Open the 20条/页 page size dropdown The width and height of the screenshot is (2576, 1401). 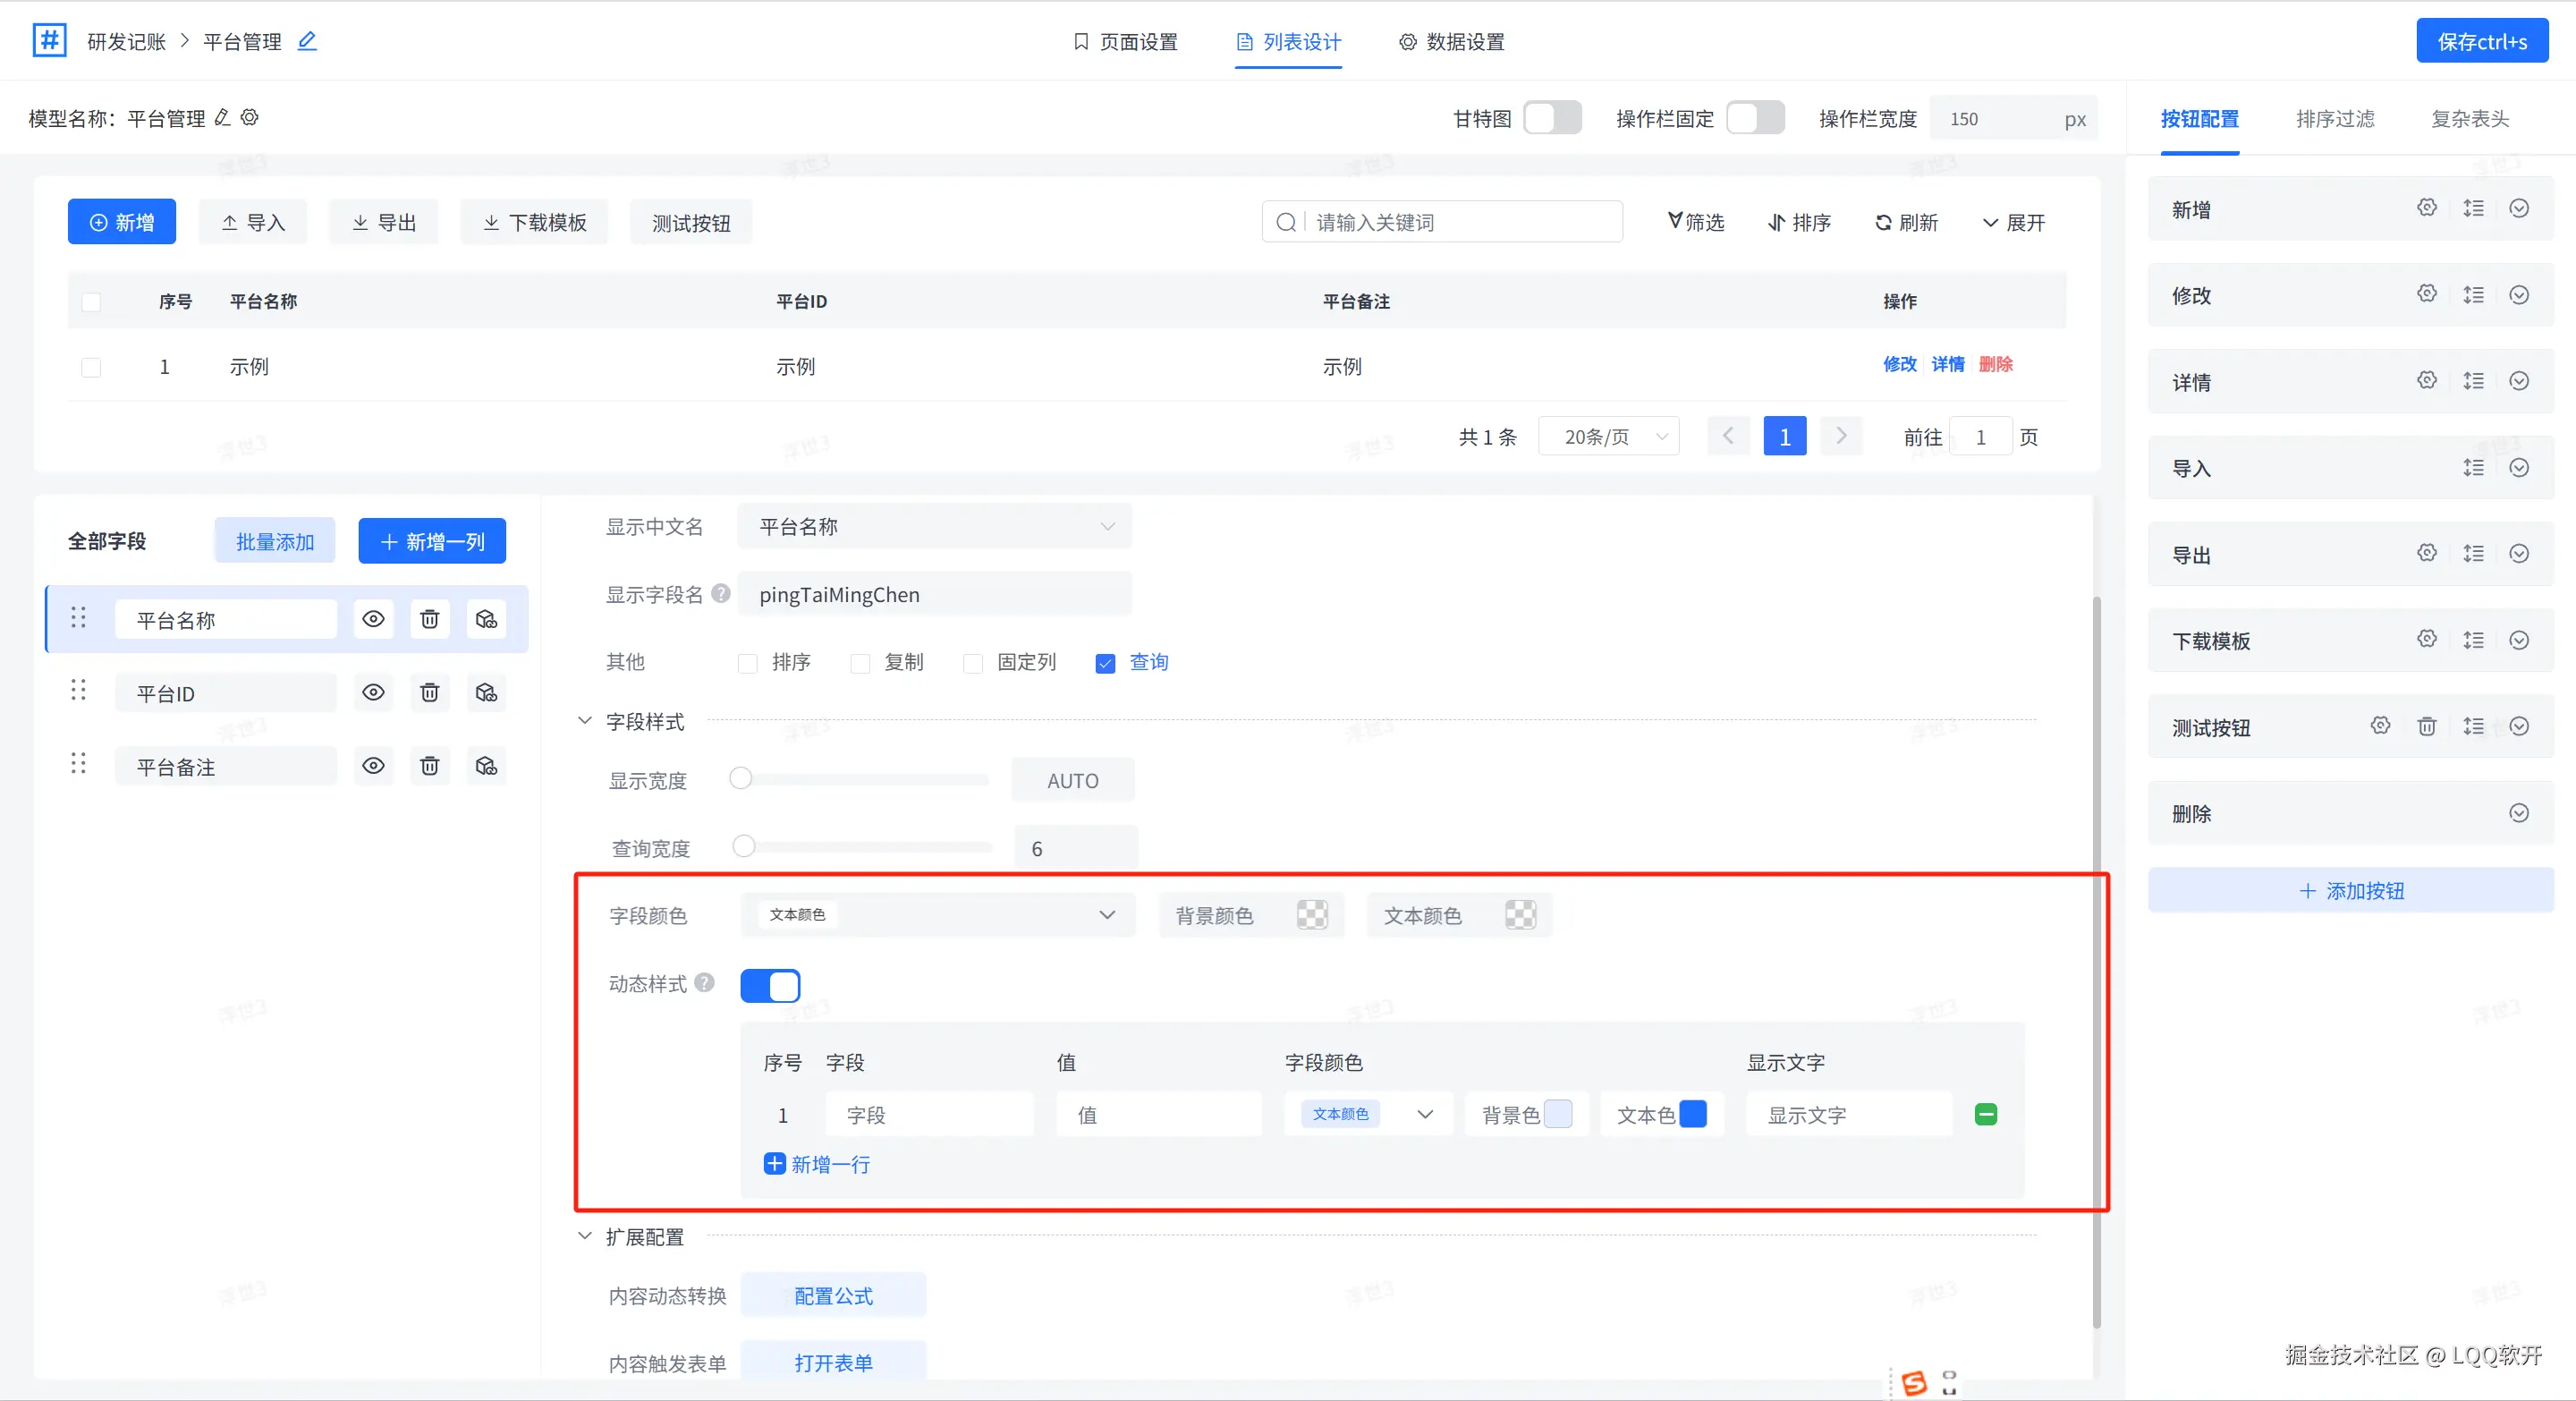[1608, 437]
